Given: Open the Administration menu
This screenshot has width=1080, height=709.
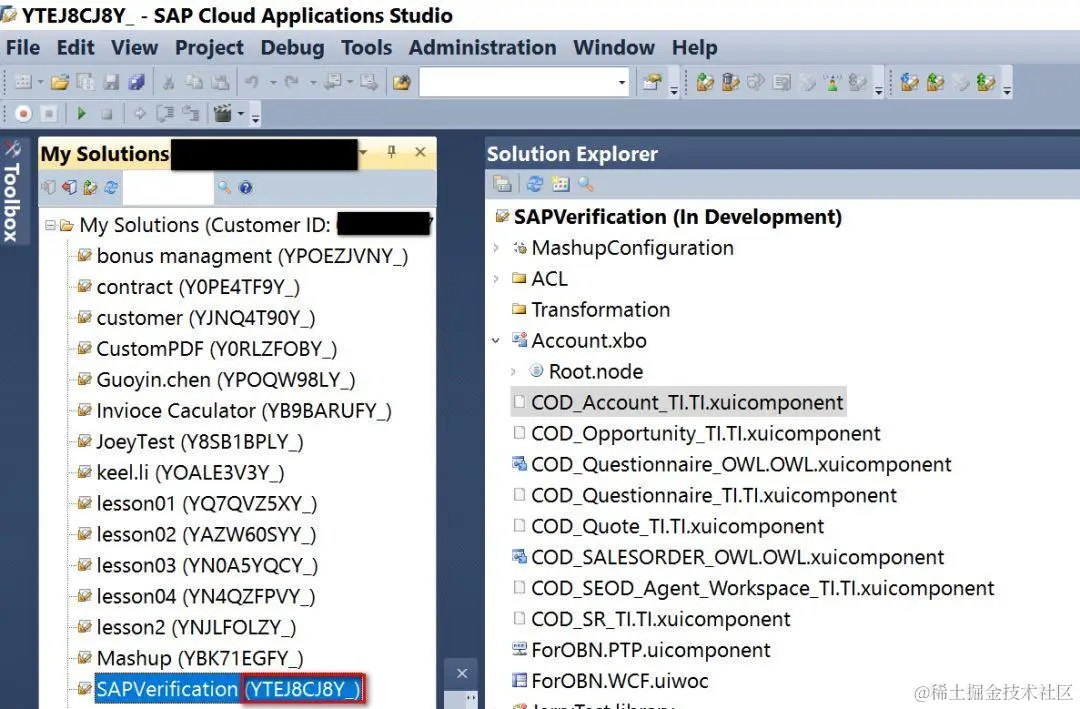Looking at the screenshot, I should coord(482,48).
